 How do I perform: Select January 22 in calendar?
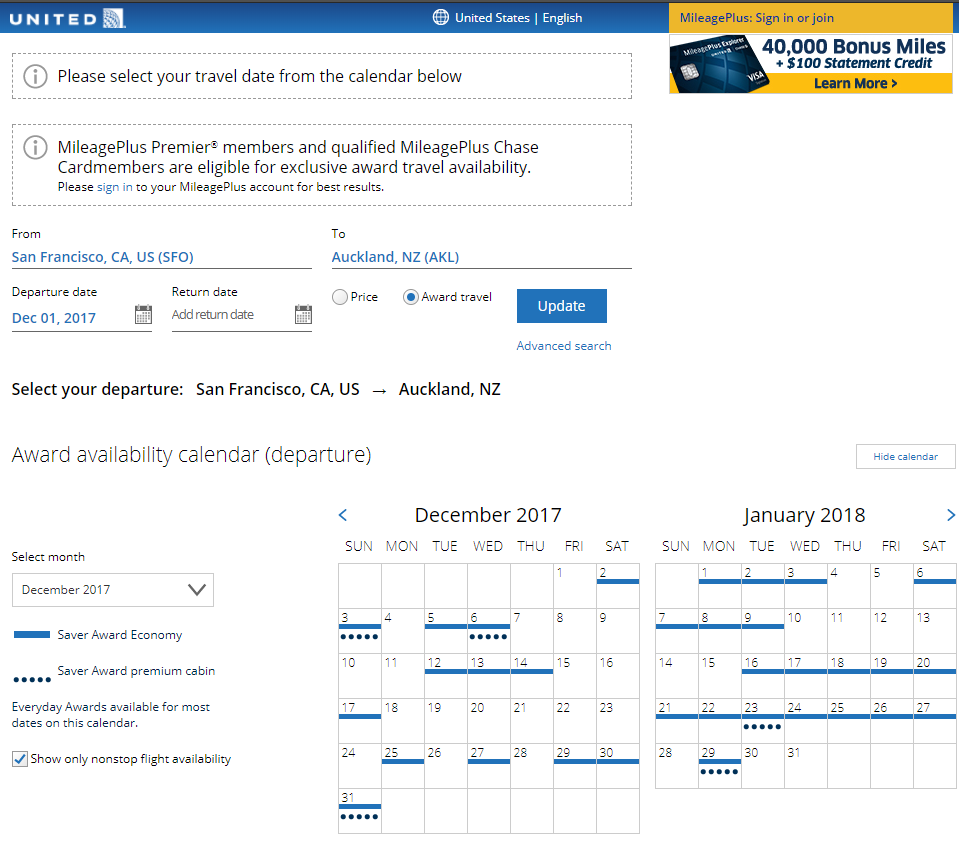click(720, 720)
